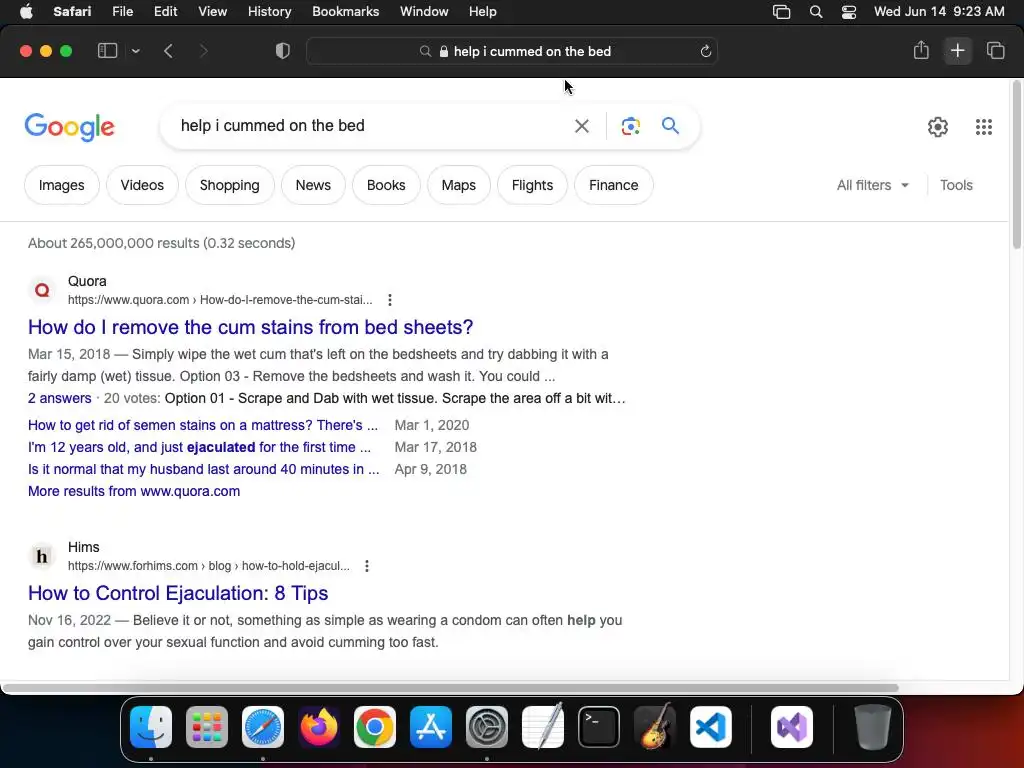Image resolution: width=1024 pixels, height=768 pixels.
Task: Open the Window menu
Action: pyautogui.click(x=424, y=12)
